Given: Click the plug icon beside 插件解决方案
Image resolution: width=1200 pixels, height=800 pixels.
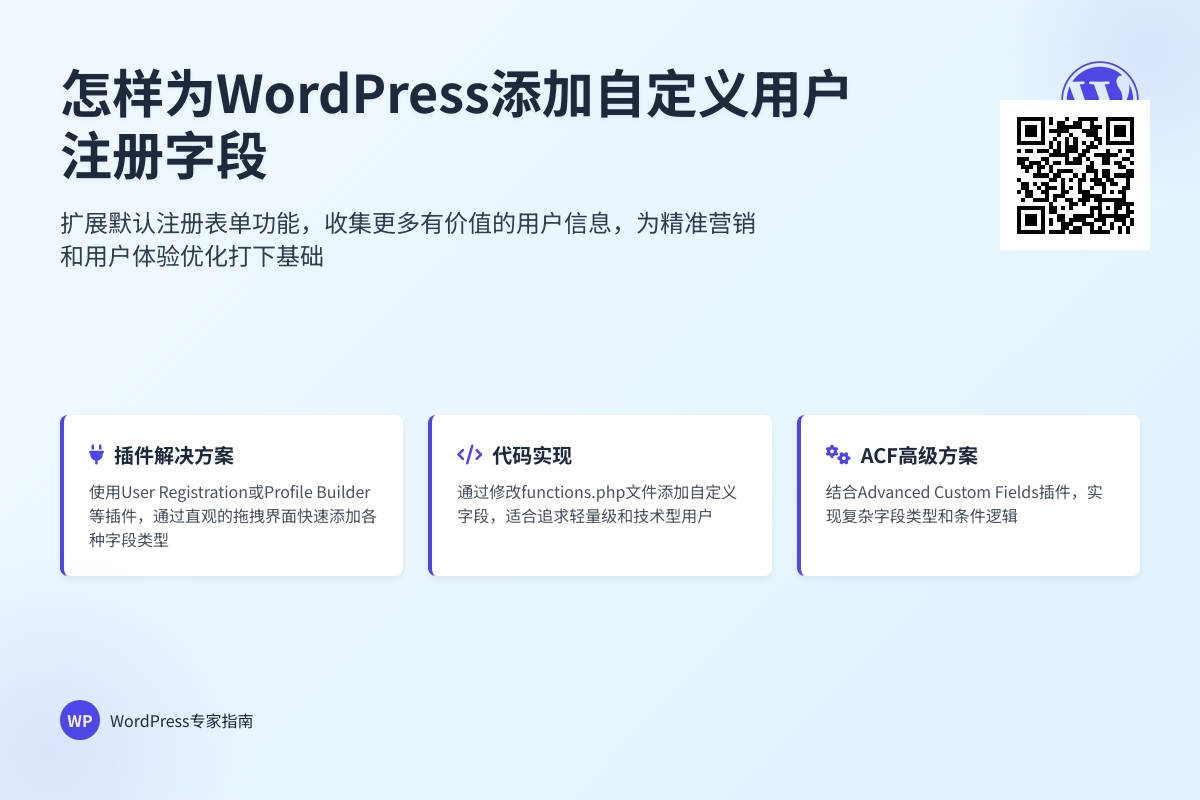Looking at the screenshot, I should click(97, 455).
